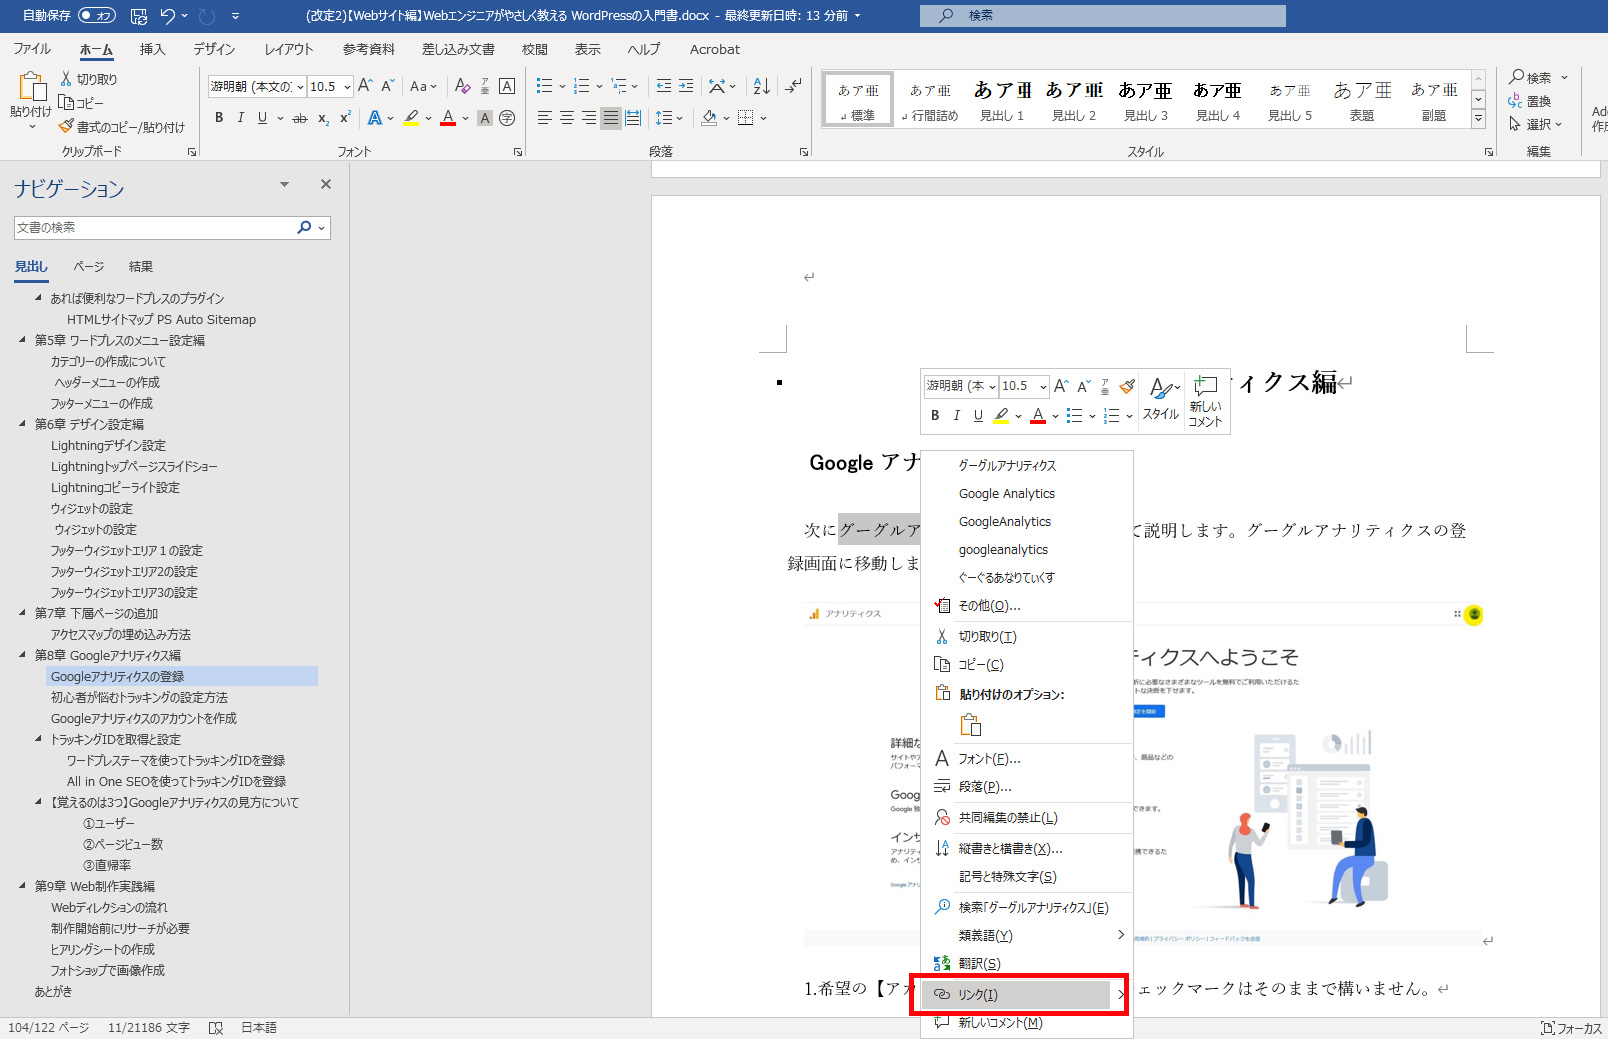The image size is (1608, 1039).
Task: Click the Borders icon in ribbon
Action: tap(745, 118)
